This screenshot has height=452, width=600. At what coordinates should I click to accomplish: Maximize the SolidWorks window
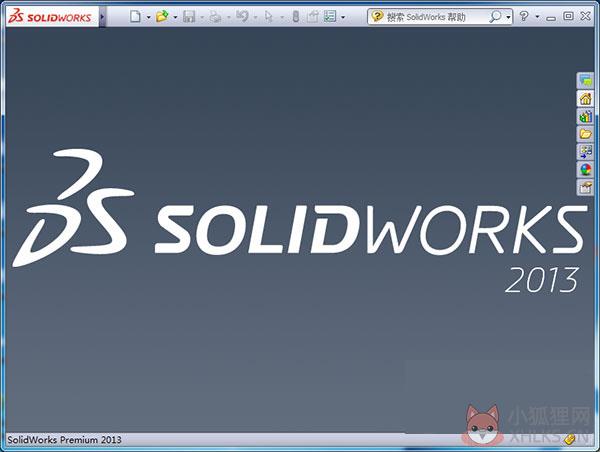[568, 16]
